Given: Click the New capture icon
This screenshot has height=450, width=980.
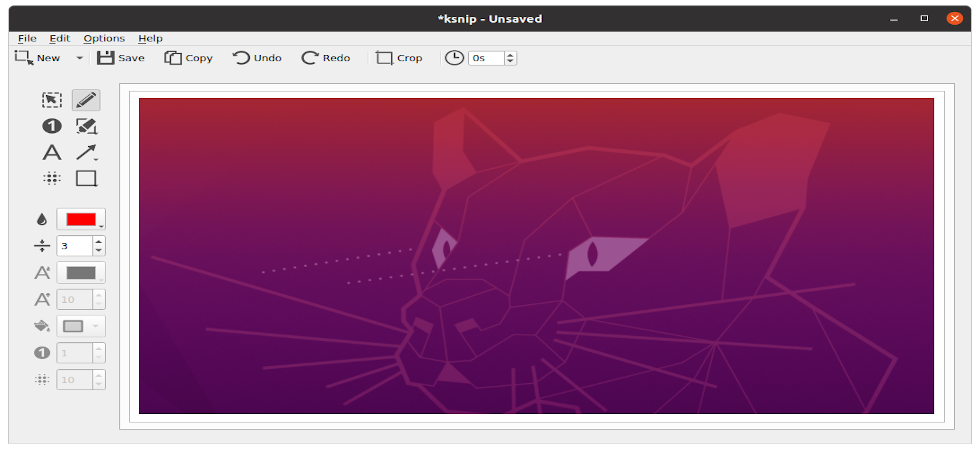Looking at the screenshot, I should coord(24,58).
